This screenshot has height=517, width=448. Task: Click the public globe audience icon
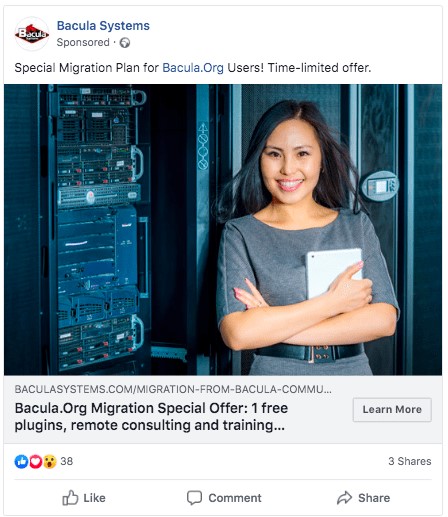pyautogui.click(x=125, y=43)
